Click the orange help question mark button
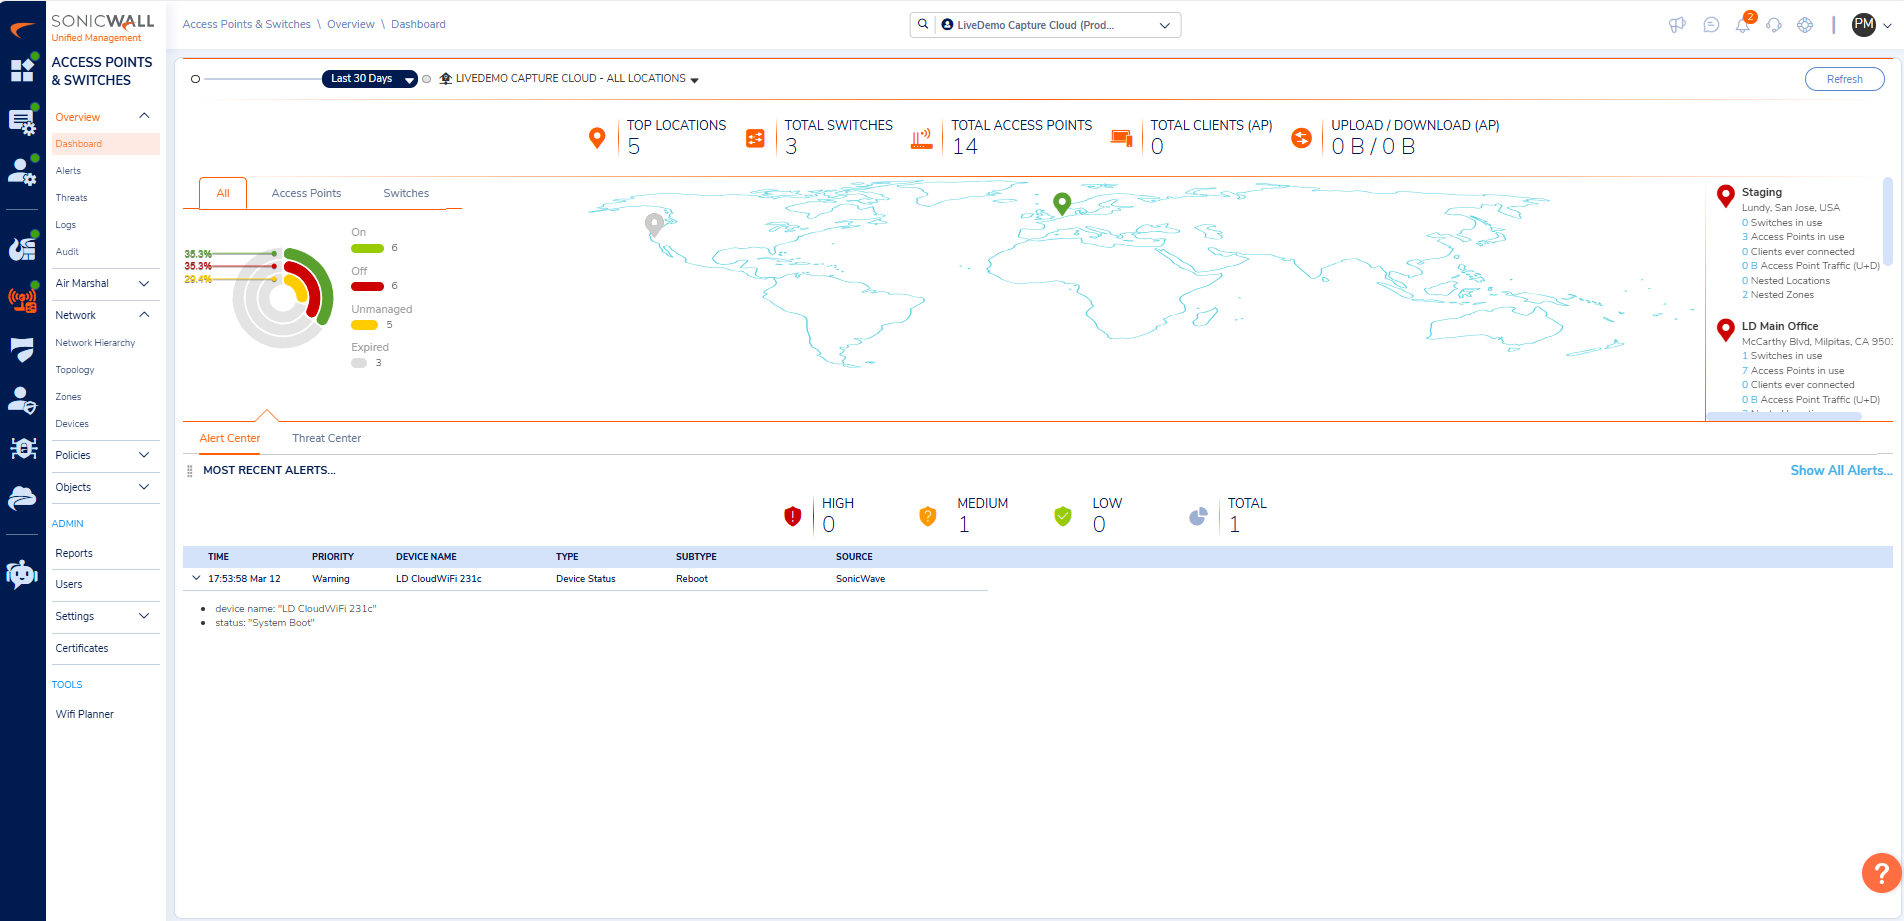1904x921 pixels. 1880,872
